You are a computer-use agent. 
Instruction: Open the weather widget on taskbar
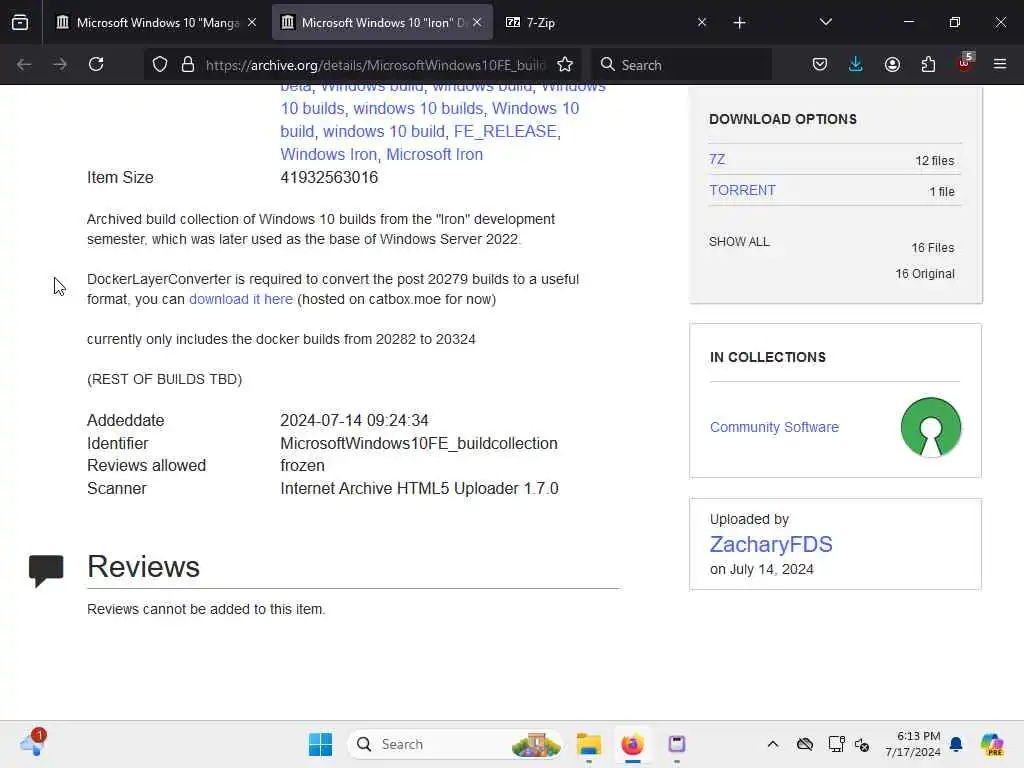click(33, 743)
